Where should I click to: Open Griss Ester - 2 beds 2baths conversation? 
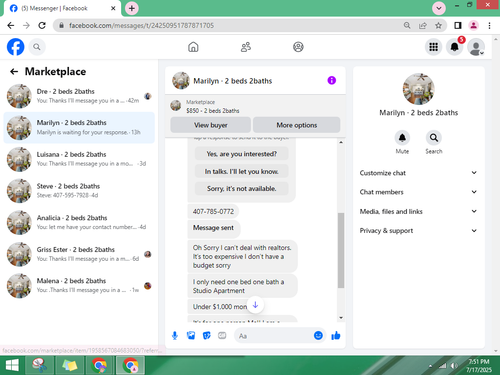pos(79,254)
